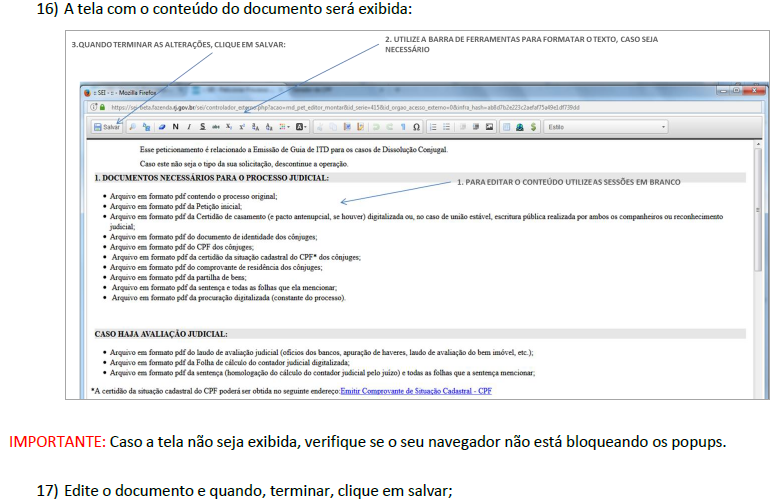
Task: Click the Emitir Comprovante de Situação Cadastral link
Action: click(415, 390)
